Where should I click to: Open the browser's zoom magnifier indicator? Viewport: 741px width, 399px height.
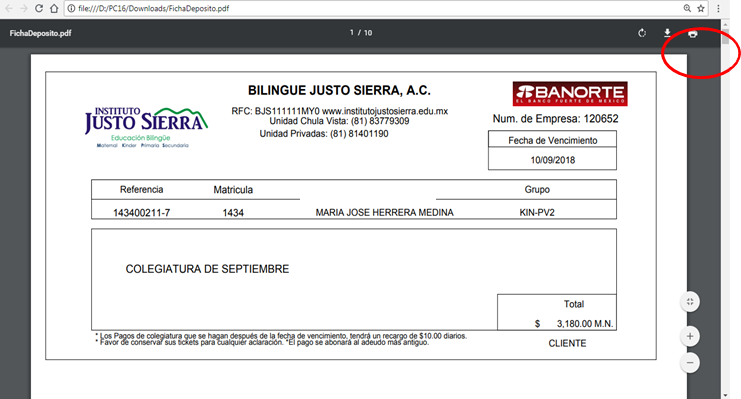pyautogui.click(x=687, y=9)
